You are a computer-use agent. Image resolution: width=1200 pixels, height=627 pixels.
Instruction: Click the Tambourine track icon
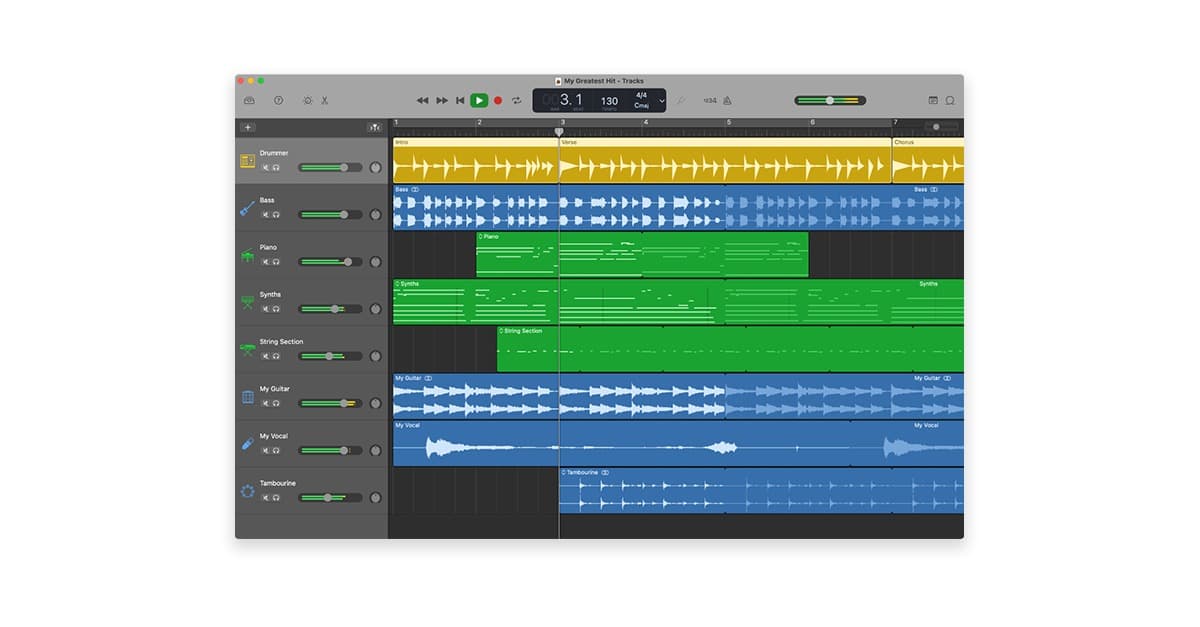click(x=247, y=491)
